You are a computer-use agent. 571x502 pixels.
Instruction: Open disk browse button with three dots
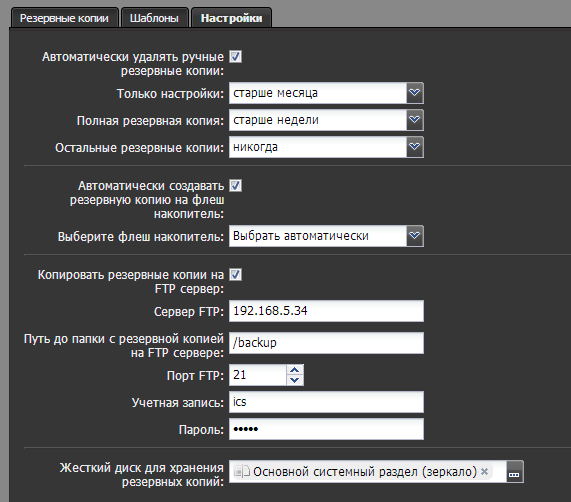[x=515, y=471]
